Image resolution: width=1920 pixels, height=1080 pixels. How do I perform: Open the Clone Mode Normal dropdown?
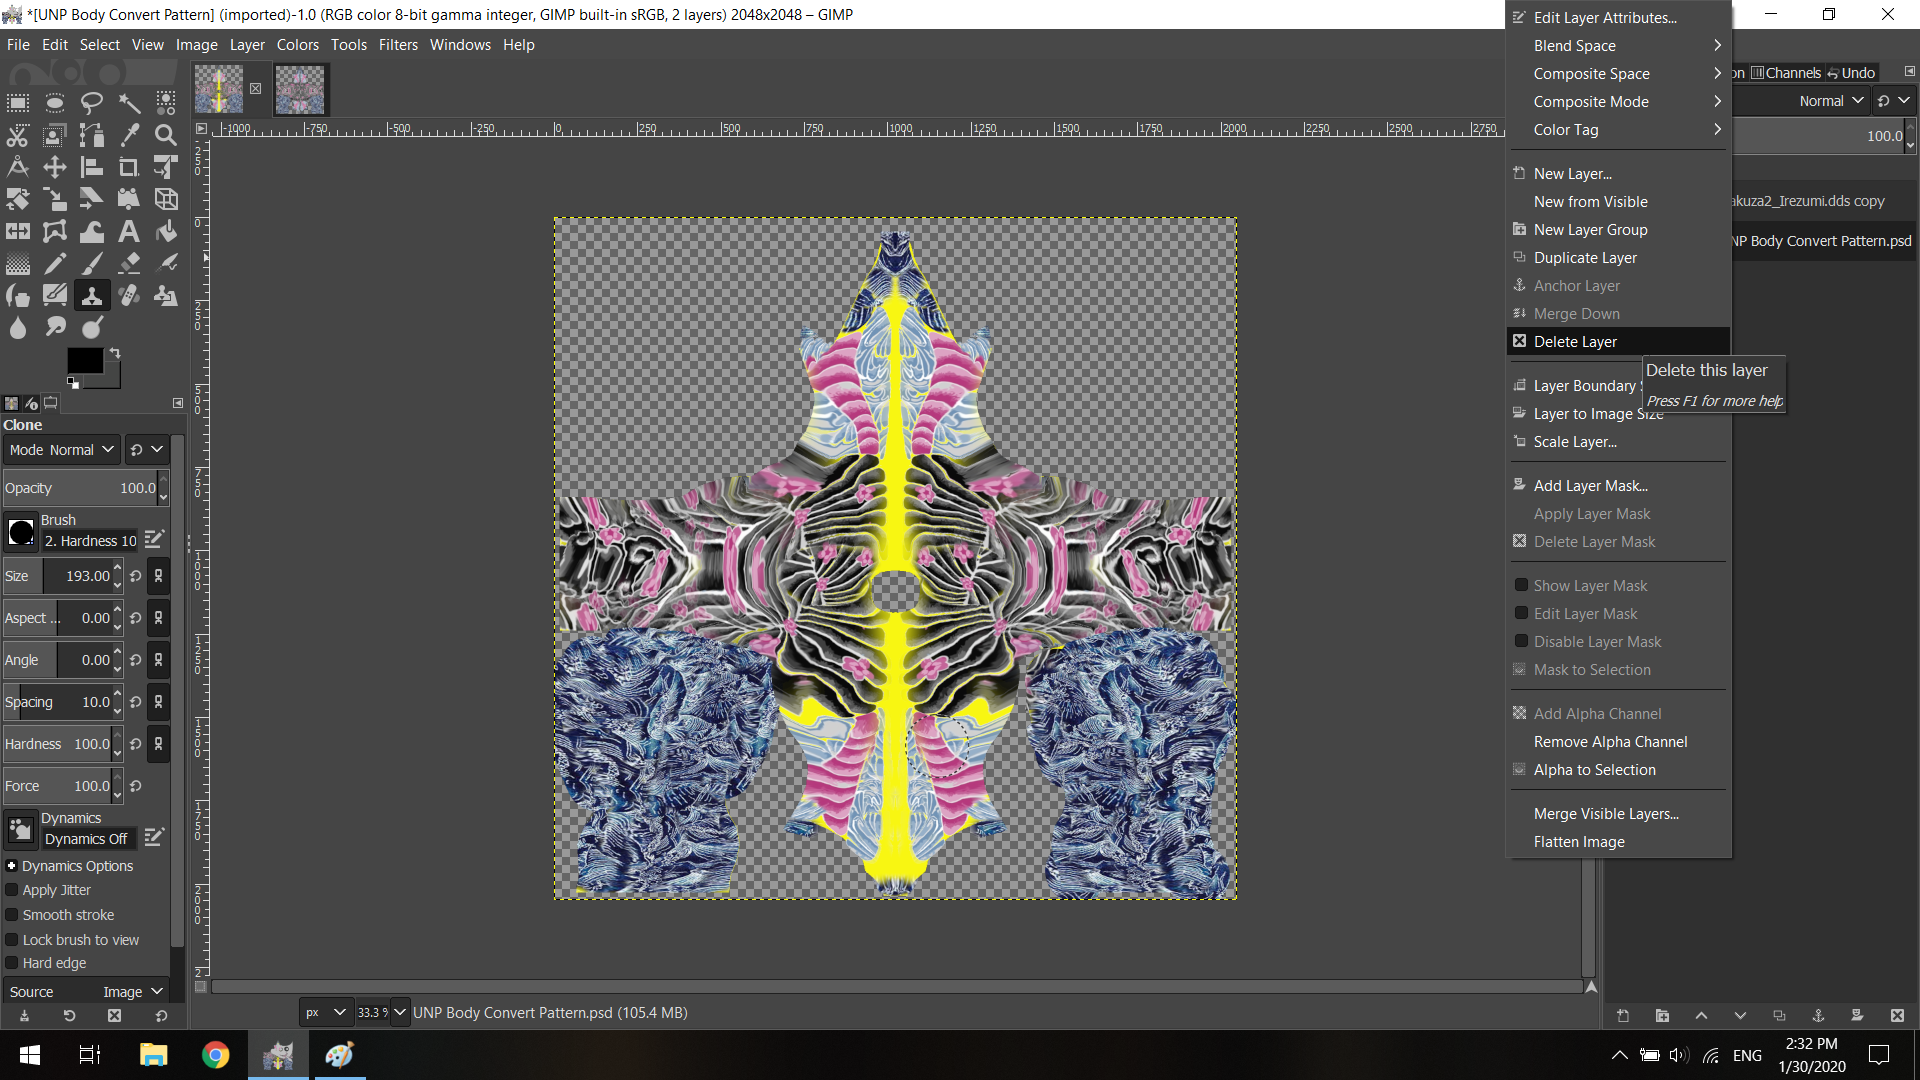pos(61,450)
